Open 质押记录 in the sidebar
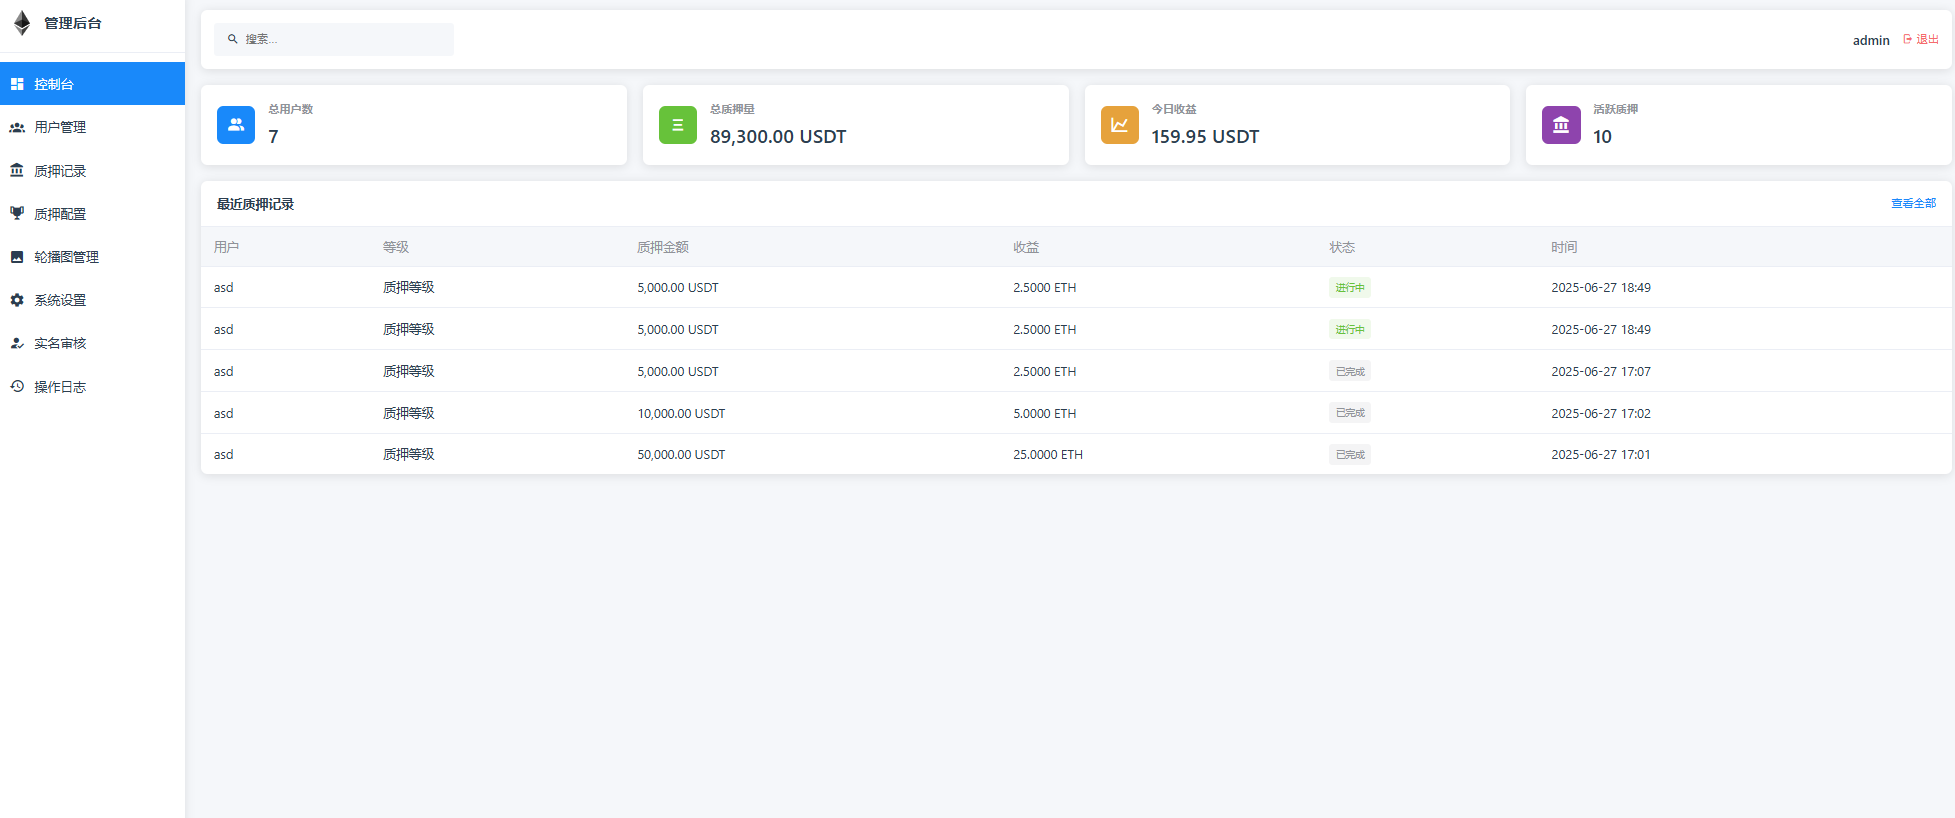This screenshot has width=1955, height=818. click(60, 171)
